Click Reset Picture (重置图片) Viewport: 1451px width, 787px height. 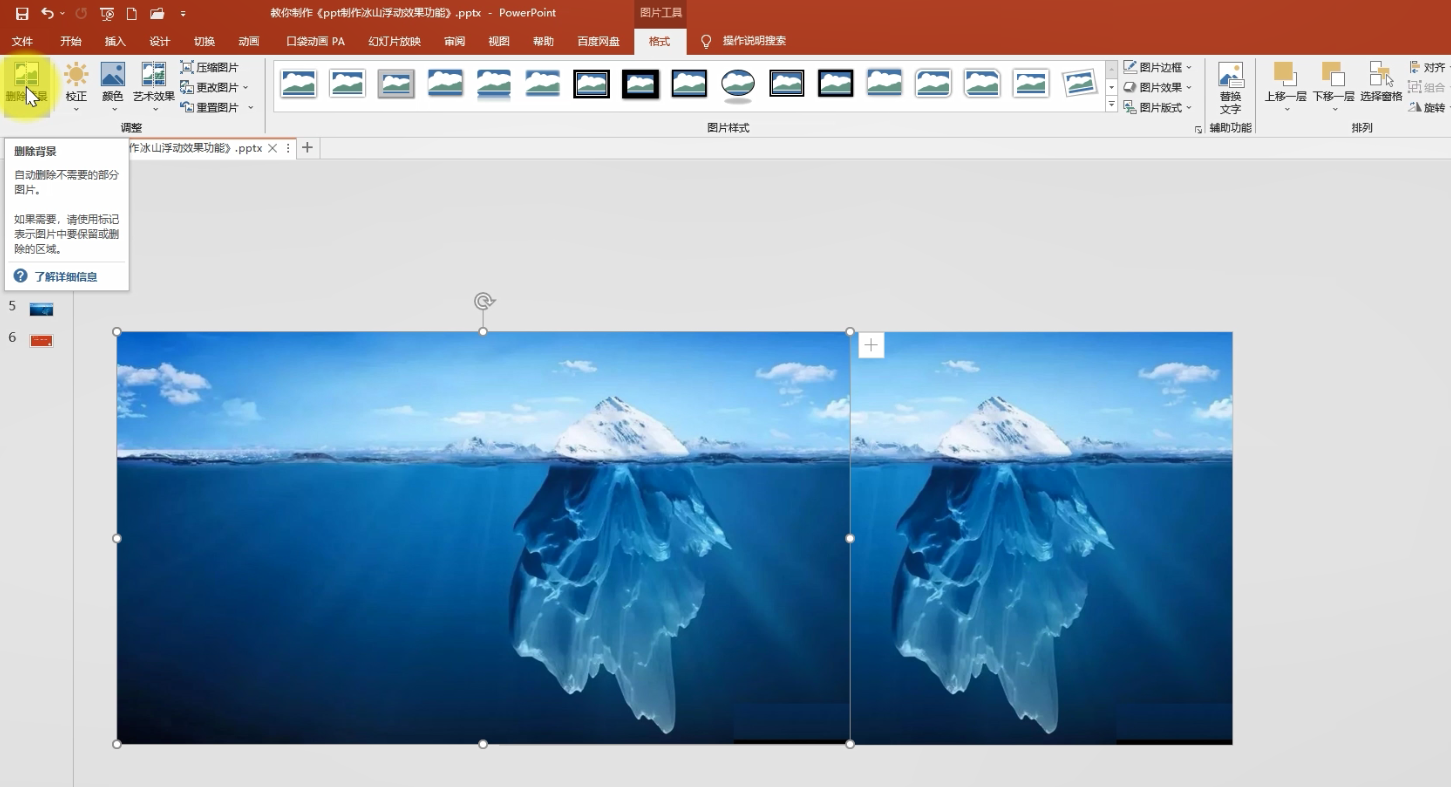[216, 107]
